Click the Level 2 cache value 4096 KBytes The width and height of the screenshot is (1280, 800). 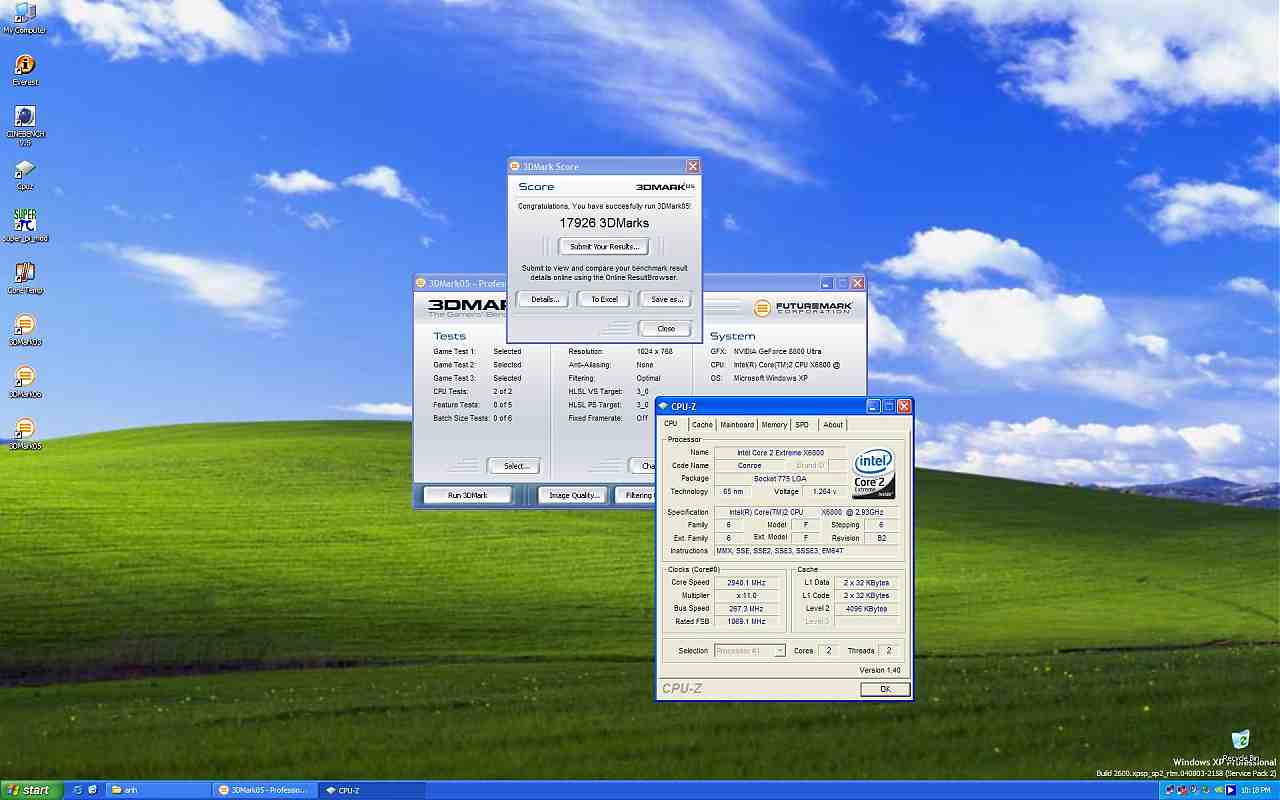pos(866,609)
